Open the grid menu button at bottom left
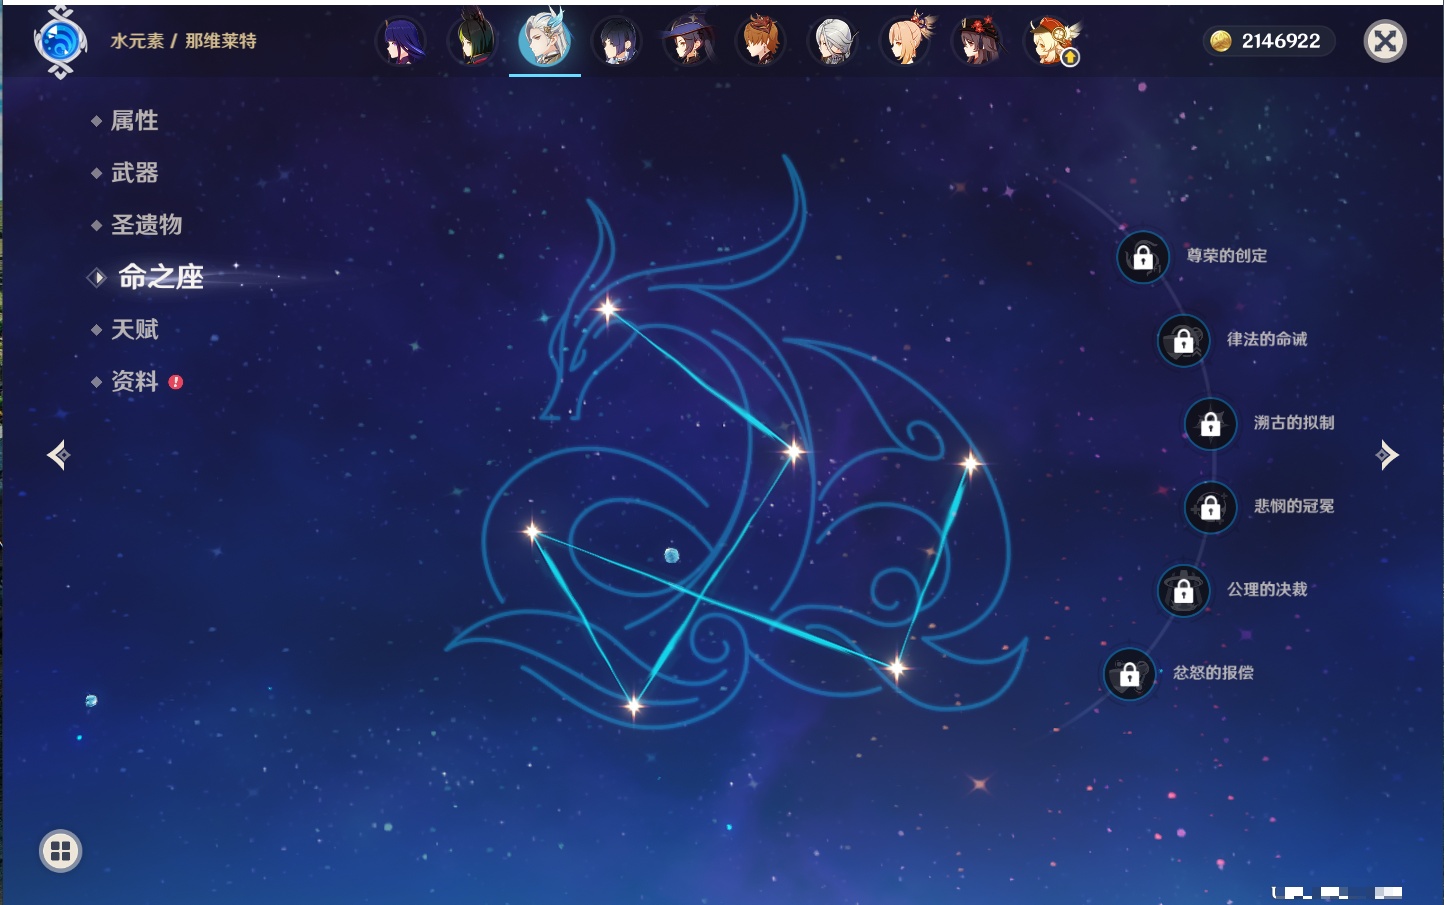The height and width of the screenshot is (905, 1444). point(60,851)
